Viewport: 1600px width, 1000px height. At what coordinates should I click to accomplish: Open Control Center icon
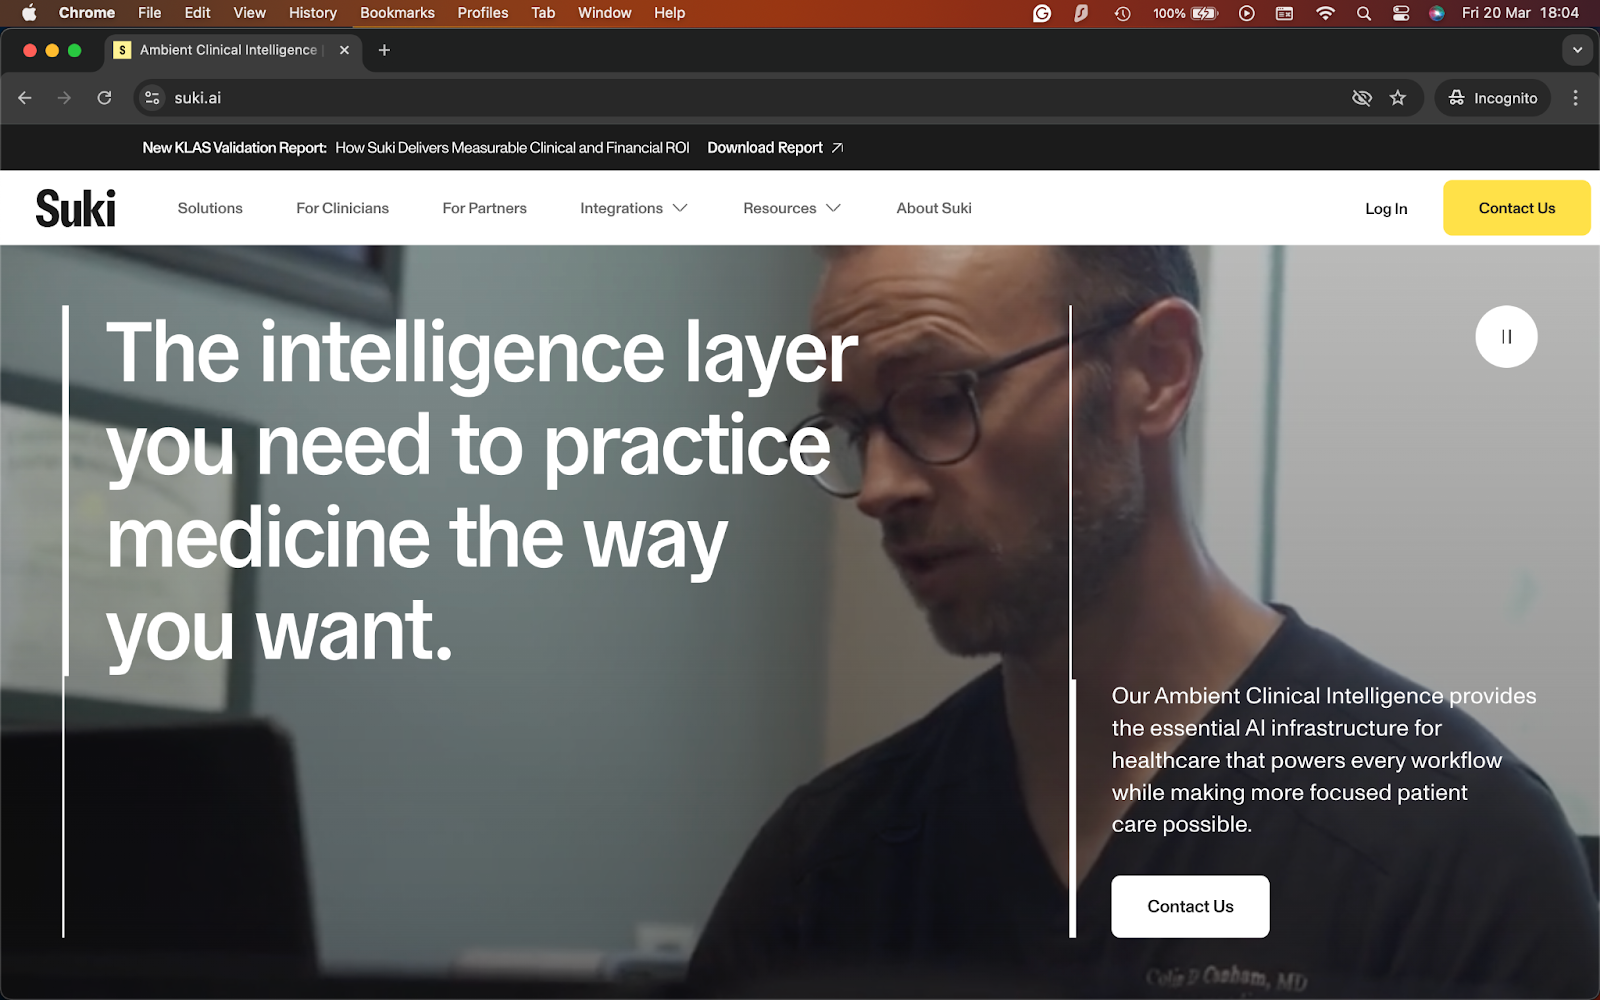pyautogui.click(x=1401, y=13)
